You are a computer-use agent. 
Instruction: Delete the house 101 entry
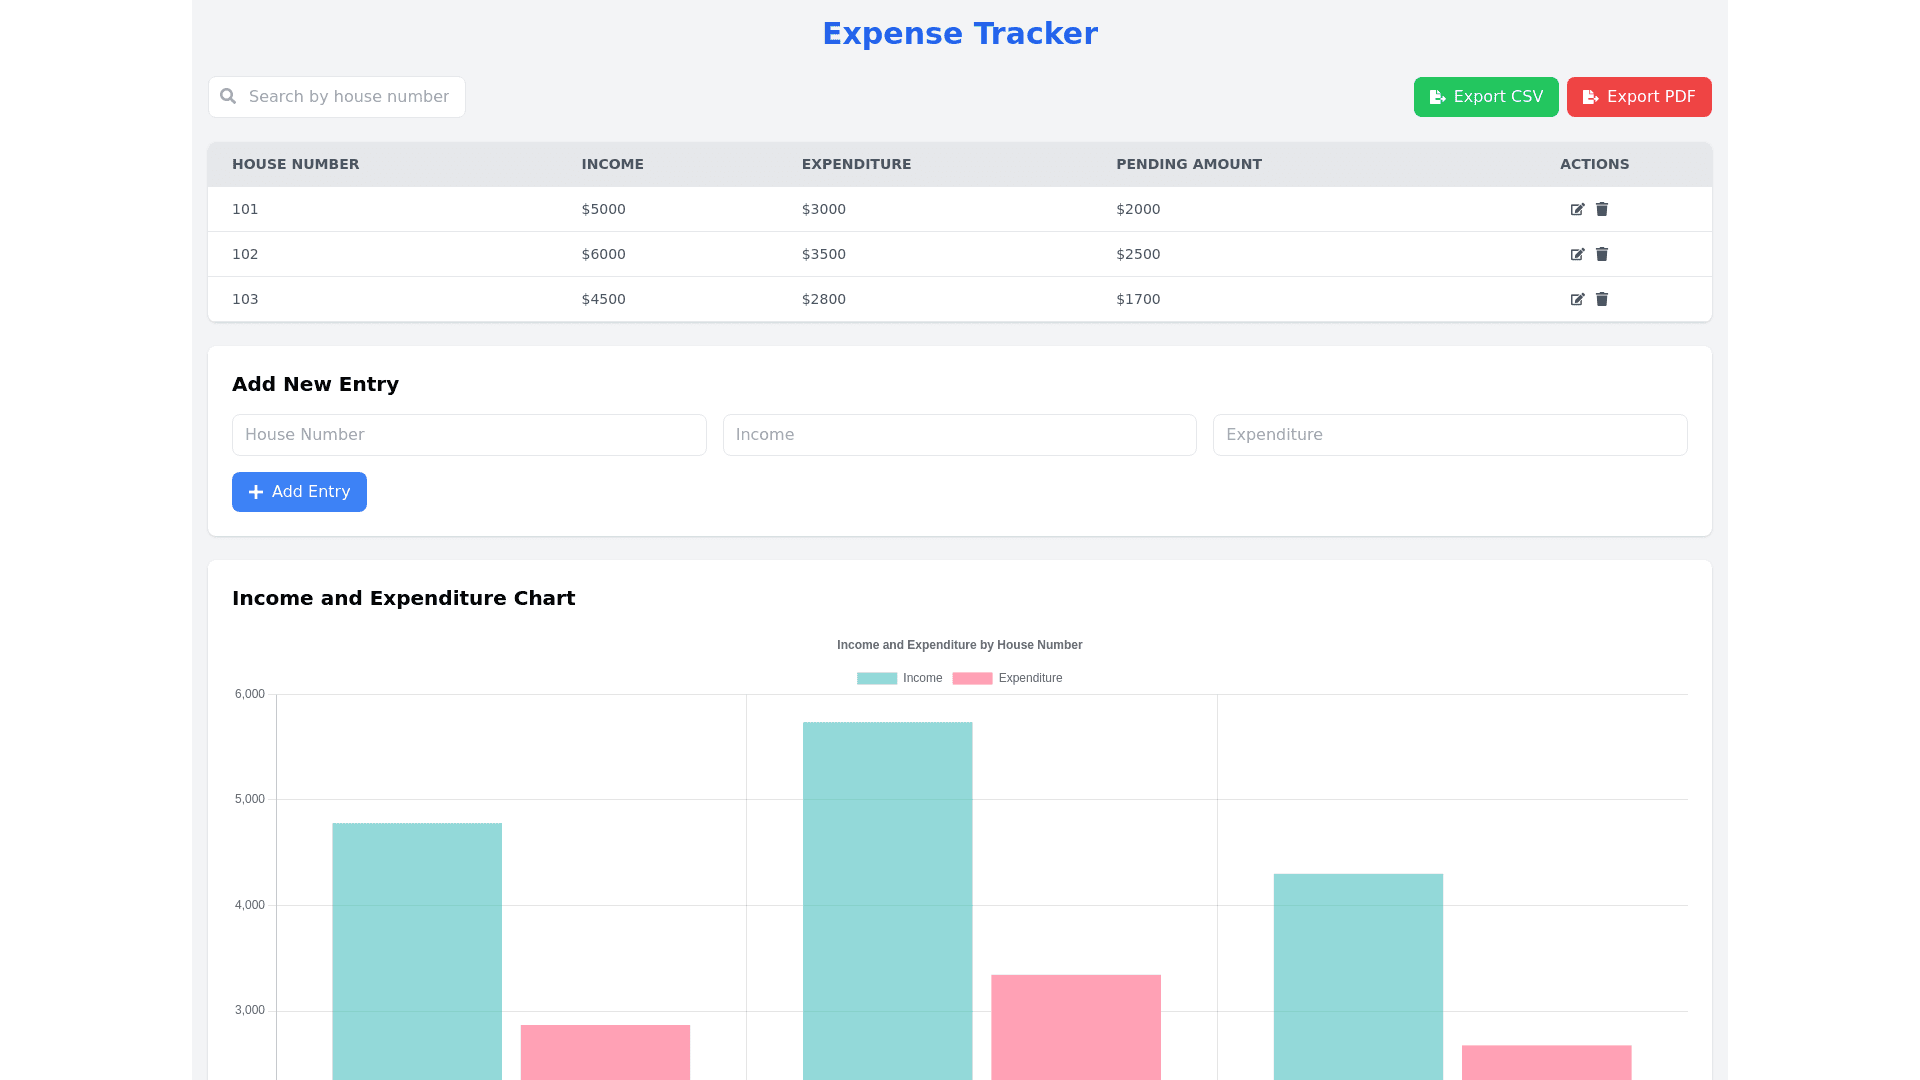pos(1602,209)
